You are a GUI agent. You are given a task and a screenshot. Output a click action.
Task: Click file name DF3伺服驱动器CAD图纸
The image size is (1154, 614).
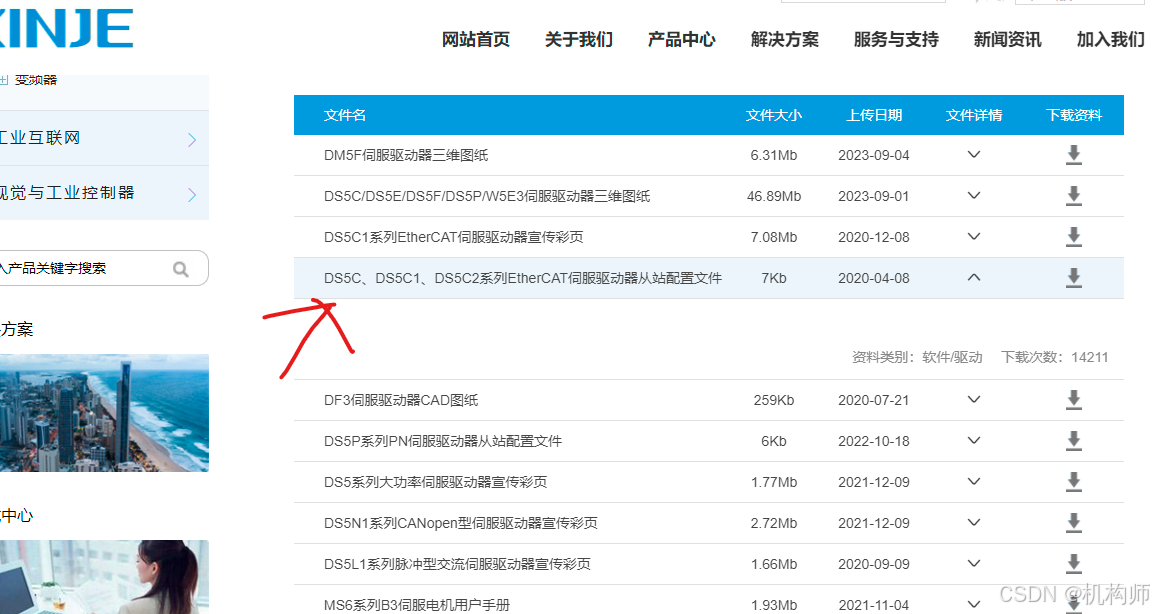click(401, 400)
